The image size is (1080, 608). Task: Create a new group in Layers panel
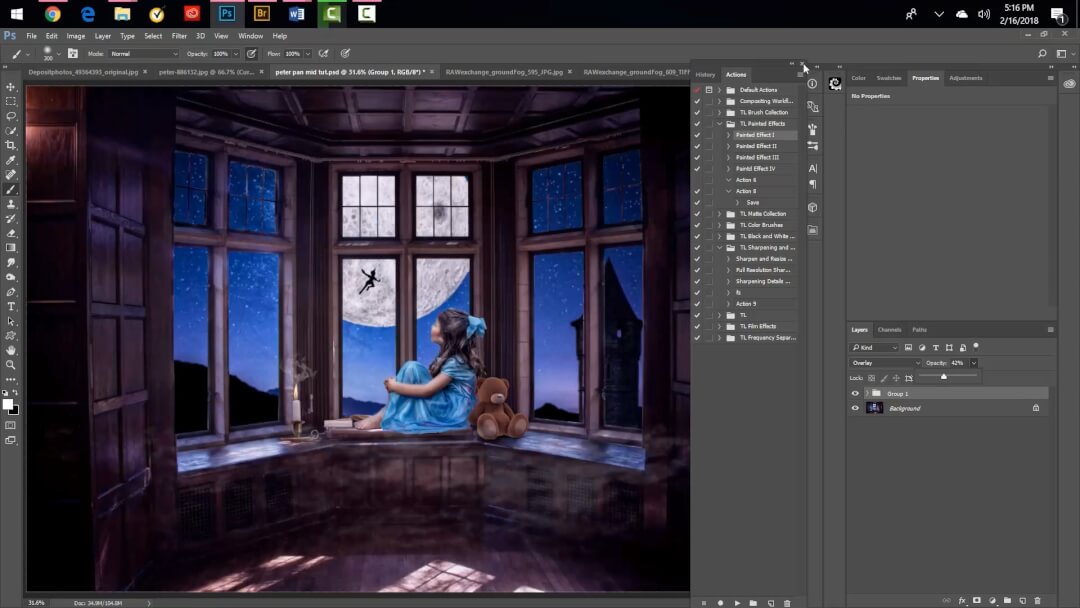pos(1008,601)
